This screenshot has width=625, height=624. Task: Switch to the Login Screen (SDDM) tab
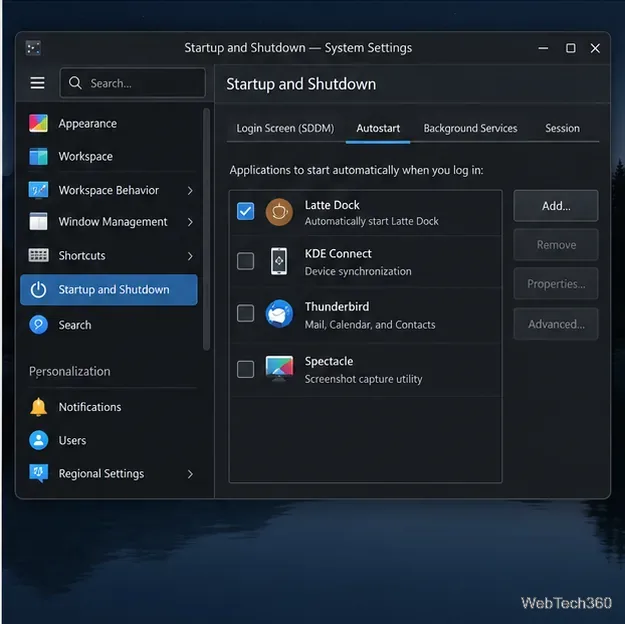(x=285, y=128)
